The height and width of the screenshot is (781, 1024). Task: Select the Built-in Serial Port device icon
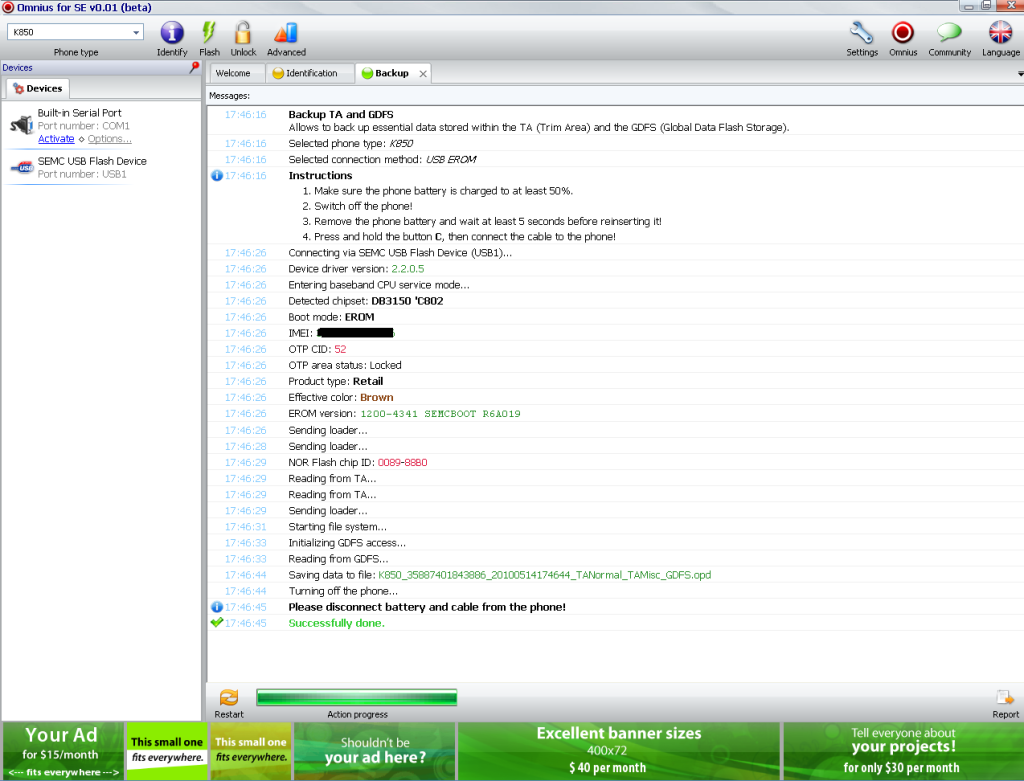pyautogui.click(x=22, y=124)
